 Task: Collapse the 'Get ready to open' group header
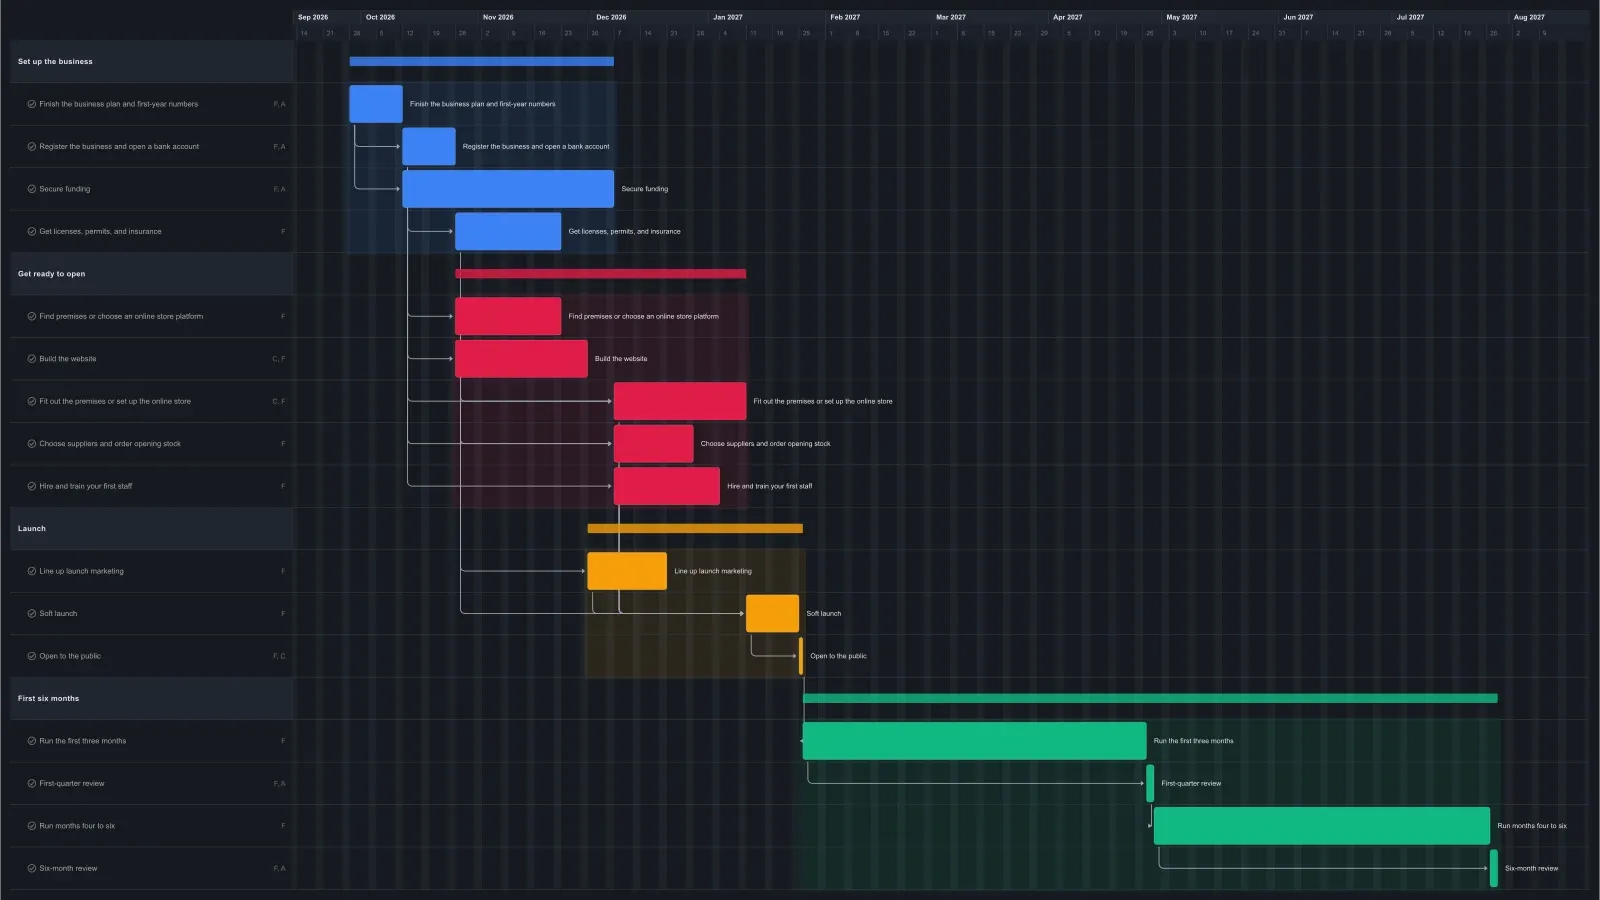click(152, 274)
